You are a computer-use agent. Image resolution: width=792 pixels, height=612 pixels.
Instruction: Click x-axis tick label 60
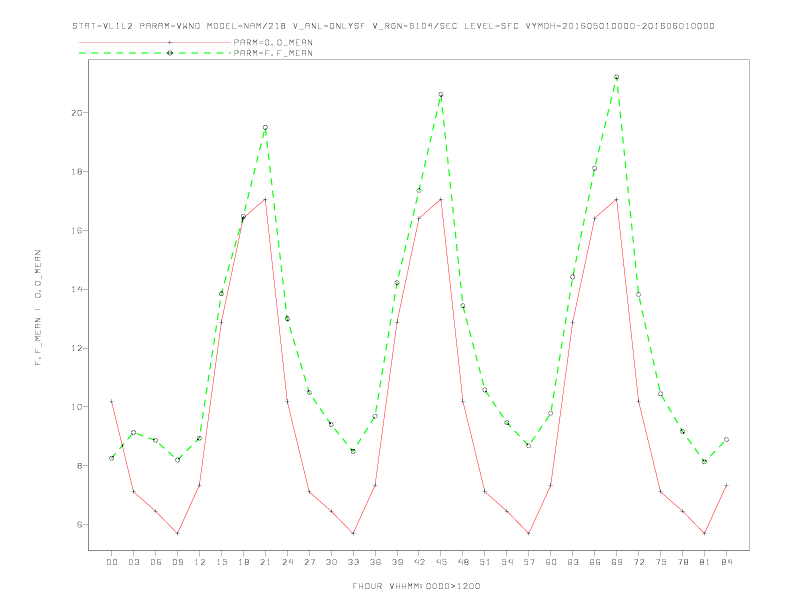point(551,562)
